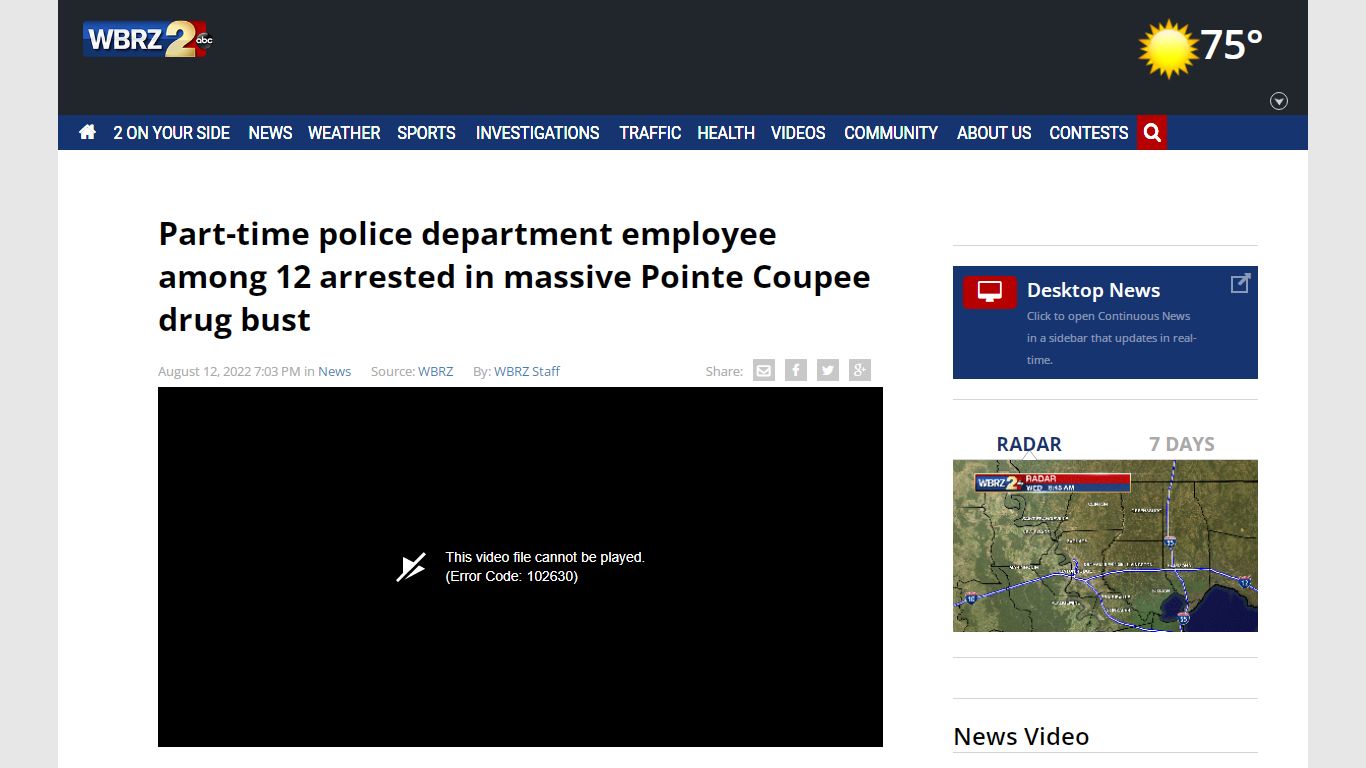Share the article via email icon

764,371
